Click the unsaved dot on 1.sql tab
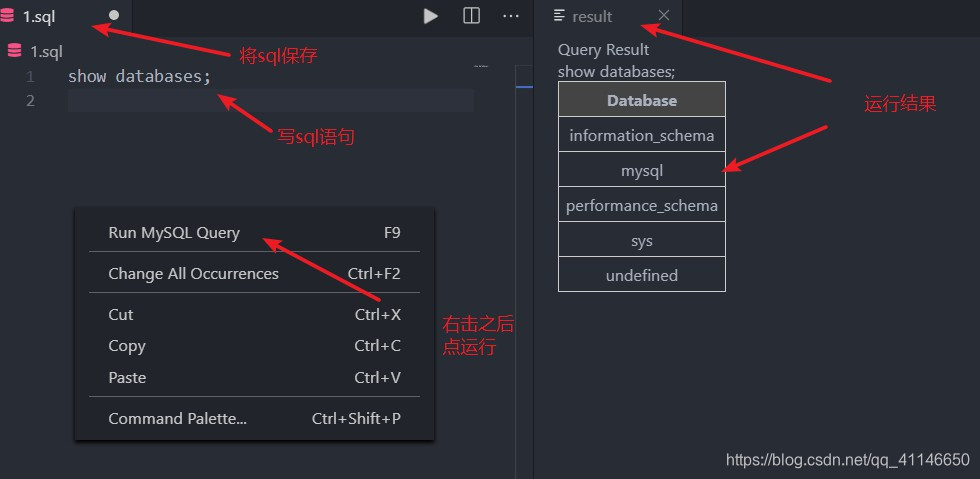The height and width of the screenshot is (479, 980). (114, 15)
